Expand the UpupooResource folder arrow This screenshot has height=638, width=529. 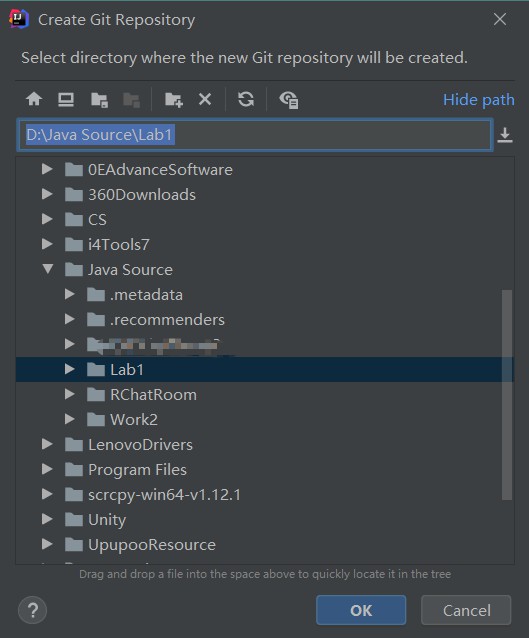(x=47, y=544)
